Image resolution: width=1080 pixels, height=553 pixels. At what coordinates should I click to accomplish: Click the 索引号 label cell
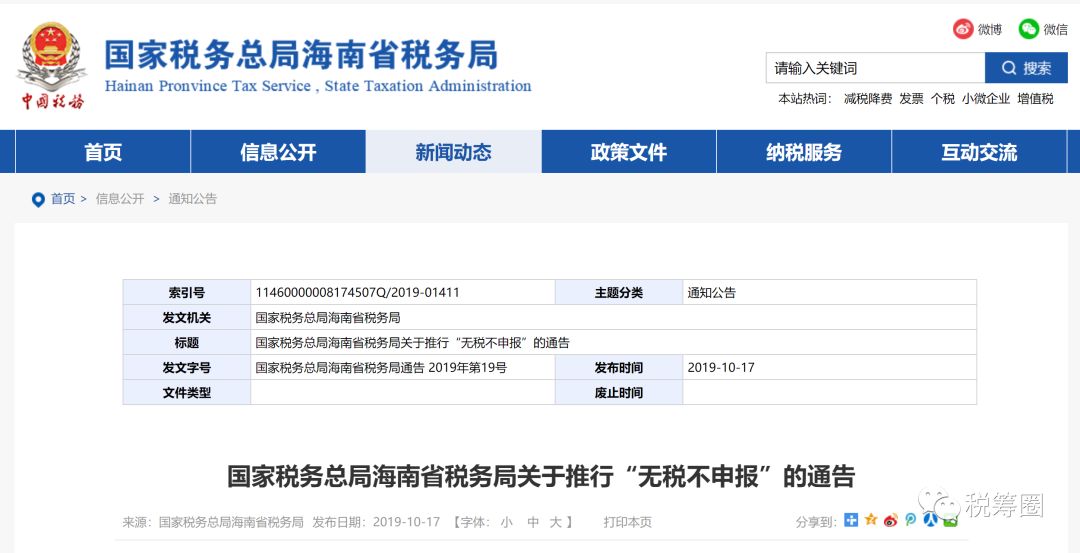click(187, 293)
